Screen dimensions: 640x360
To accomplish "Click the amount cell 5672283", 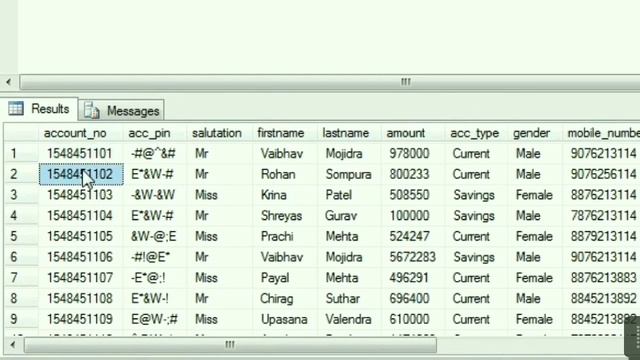I will (413, 257).
